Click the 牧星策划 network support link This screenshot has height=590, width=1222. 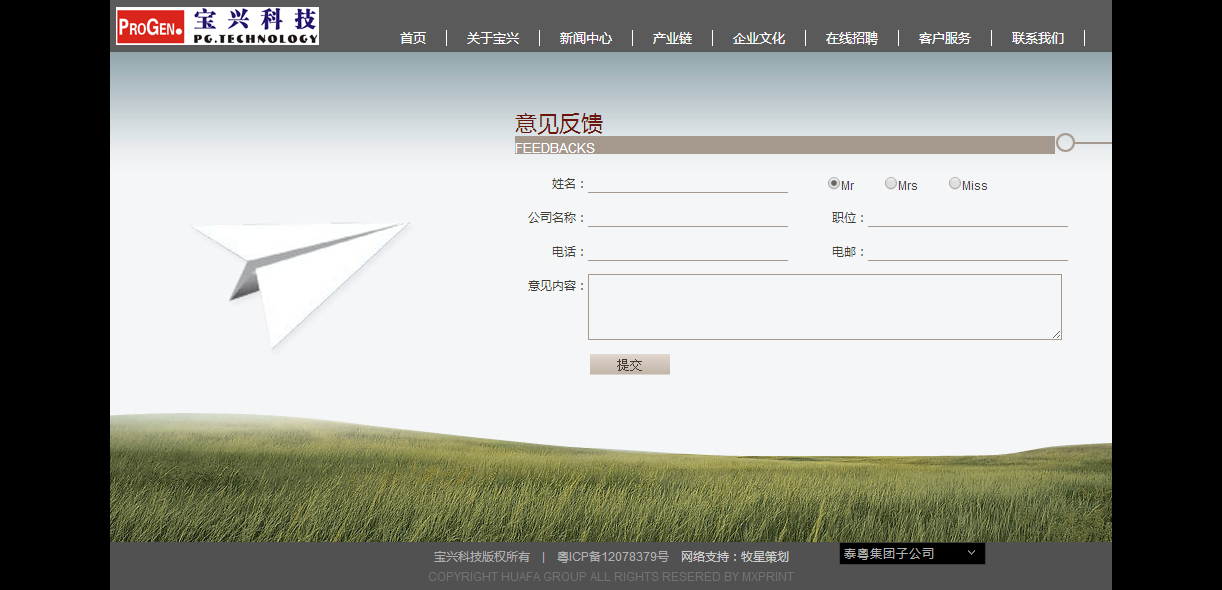[766, 556]
